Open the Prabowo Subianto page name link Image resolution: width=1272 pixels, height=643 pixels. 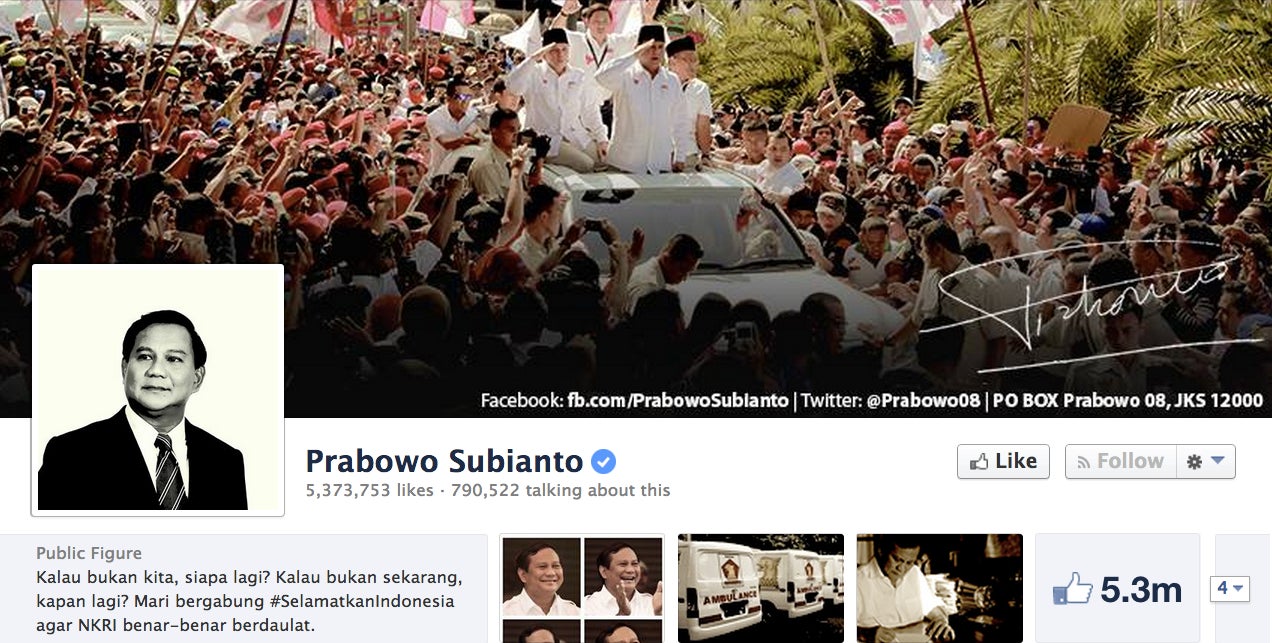tap(444, 461)
